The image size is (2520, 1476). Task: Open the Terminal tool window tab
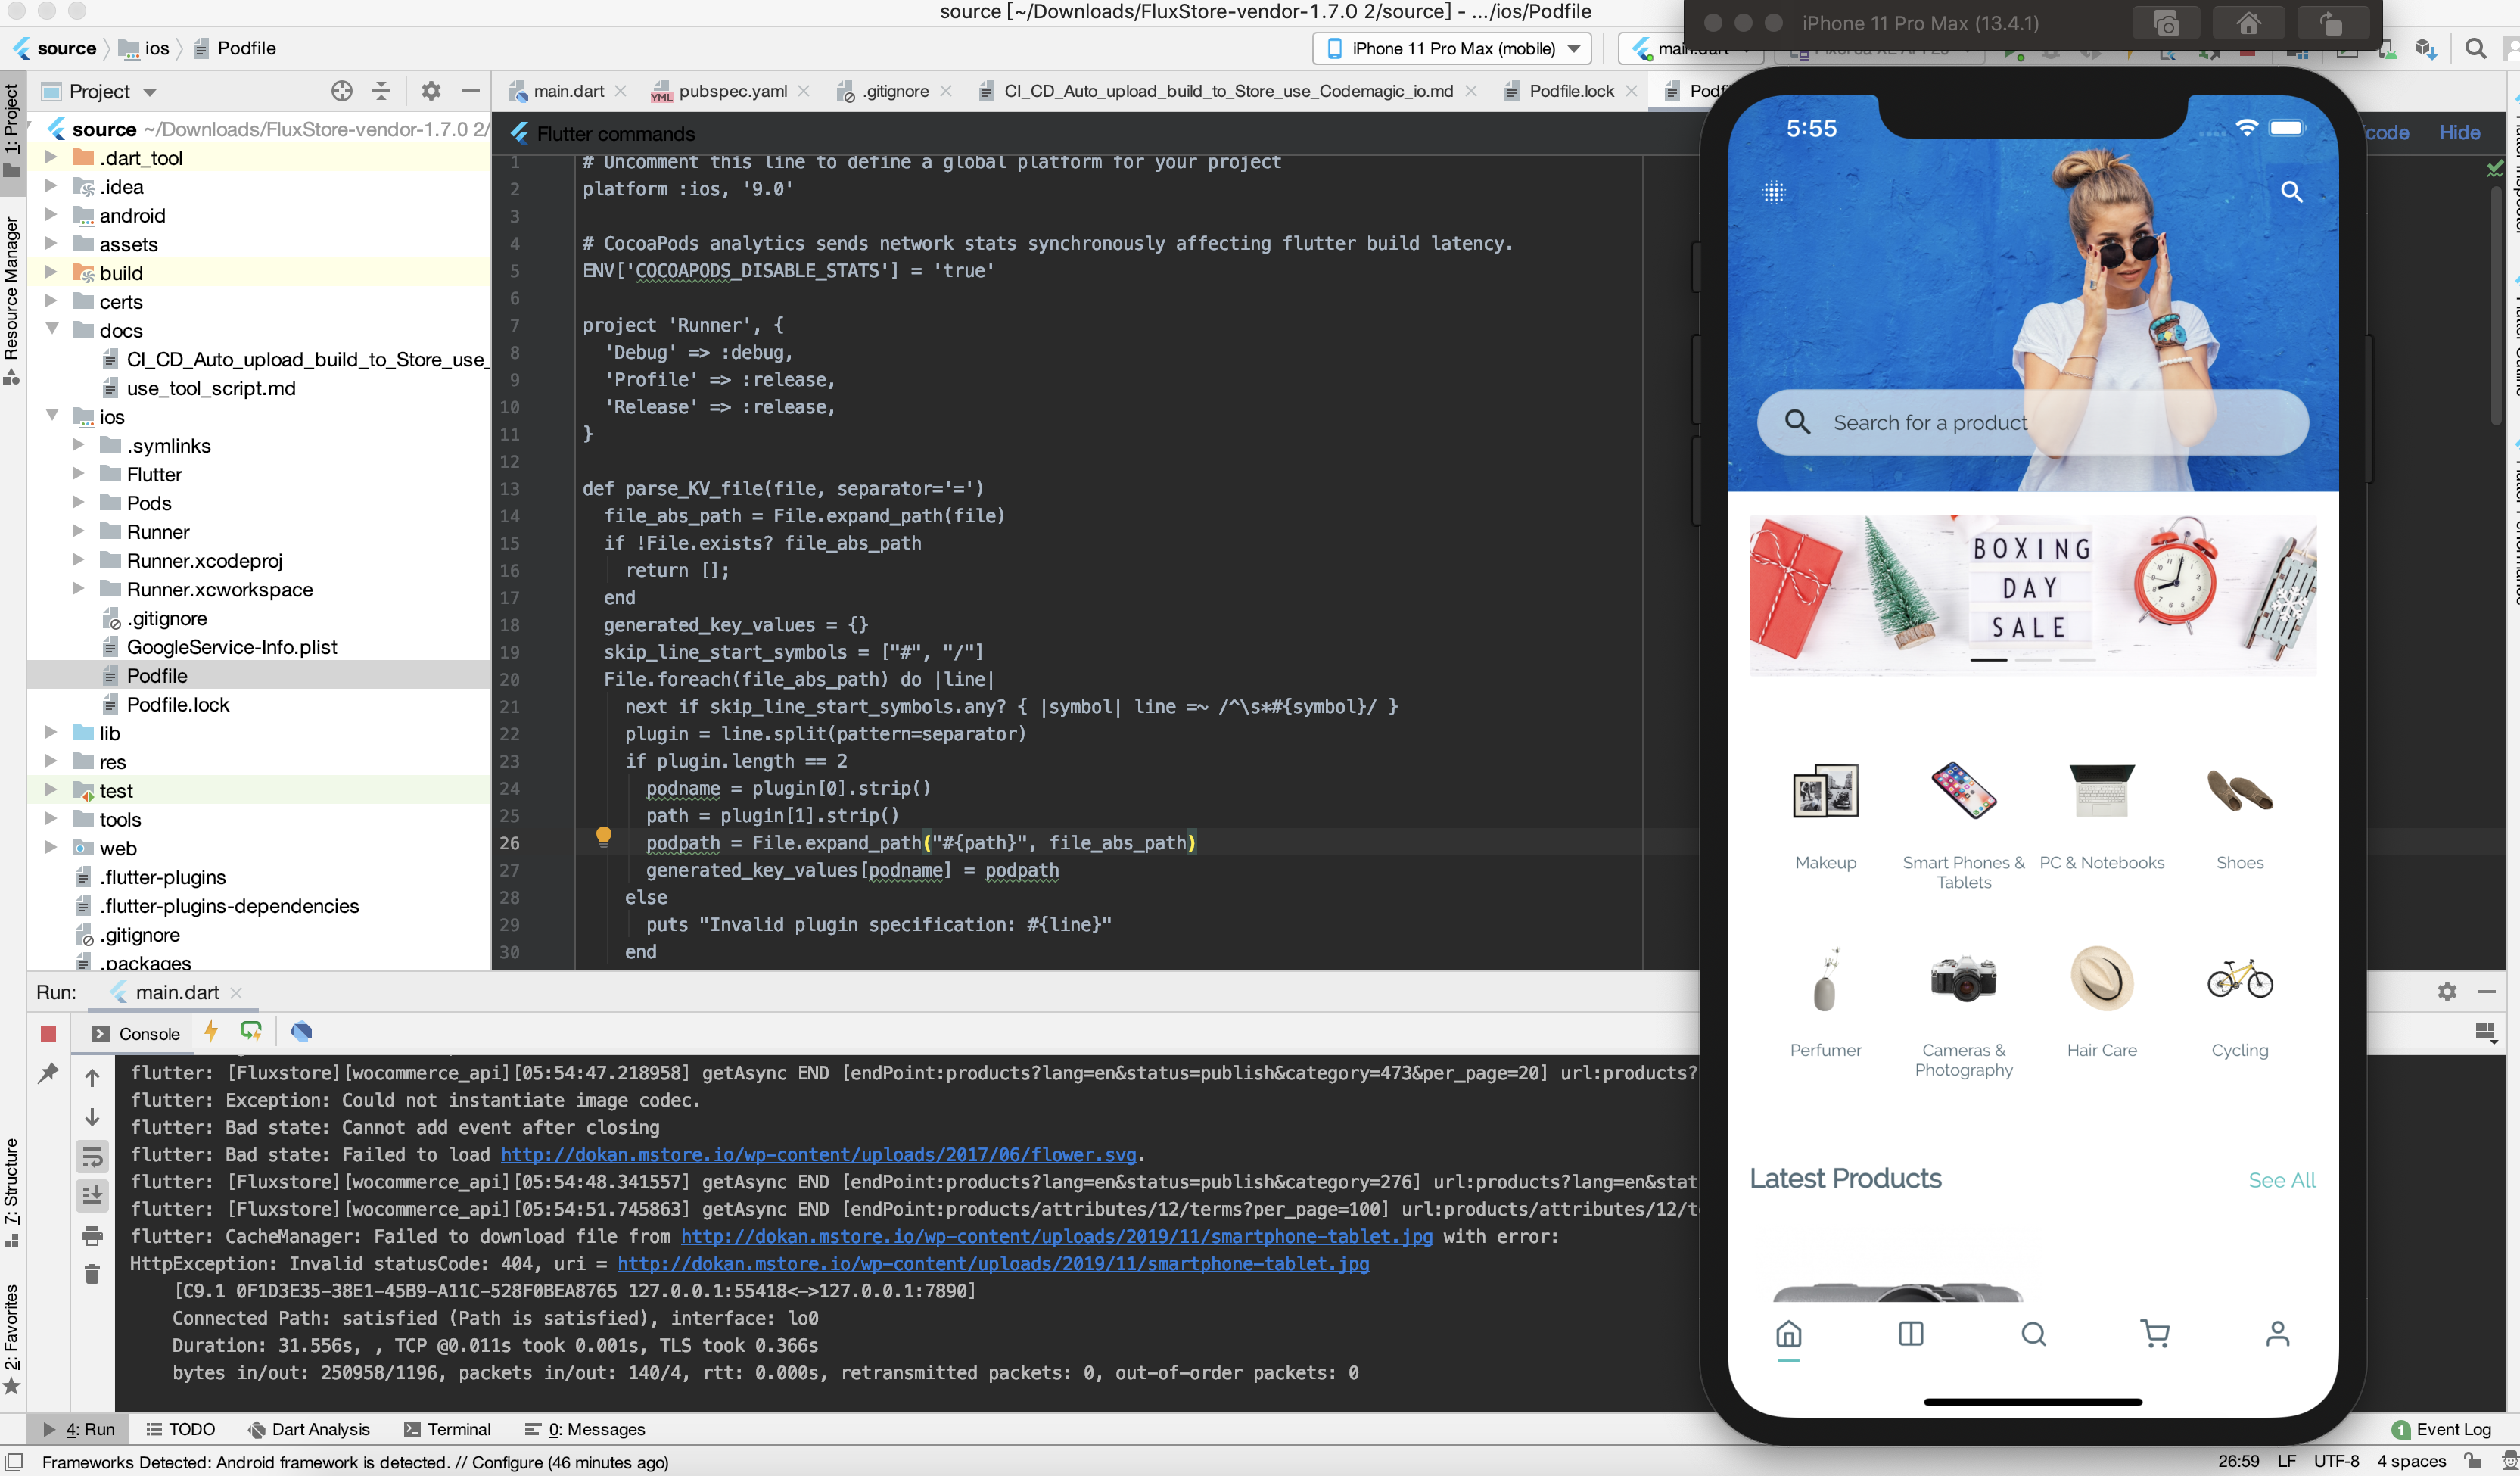click(447, 1430)
